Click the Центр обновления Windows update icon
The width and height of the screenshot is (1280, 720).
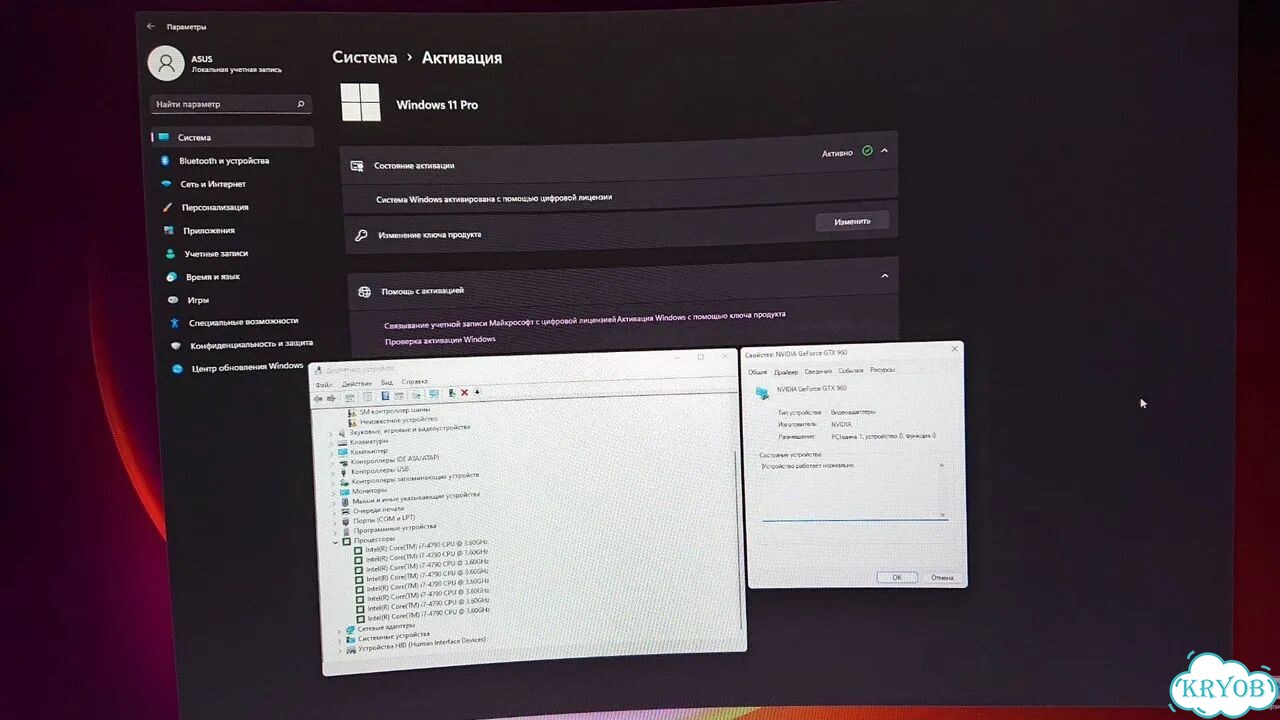pos(178,368)
